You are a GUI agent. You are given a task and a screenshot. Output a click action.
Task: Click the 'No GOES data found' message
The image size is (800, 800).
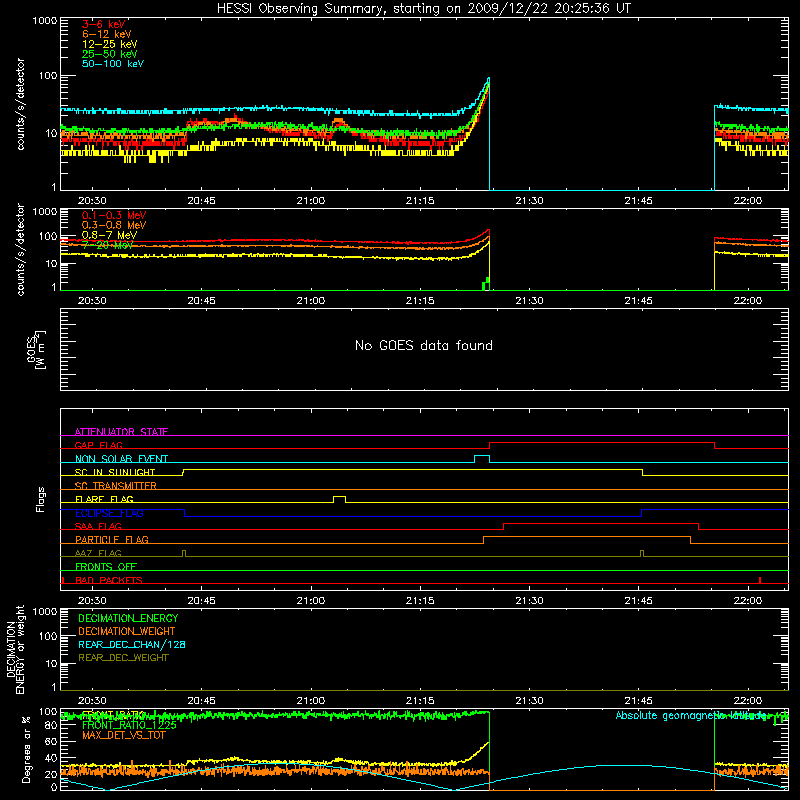(x=423, y=345)
